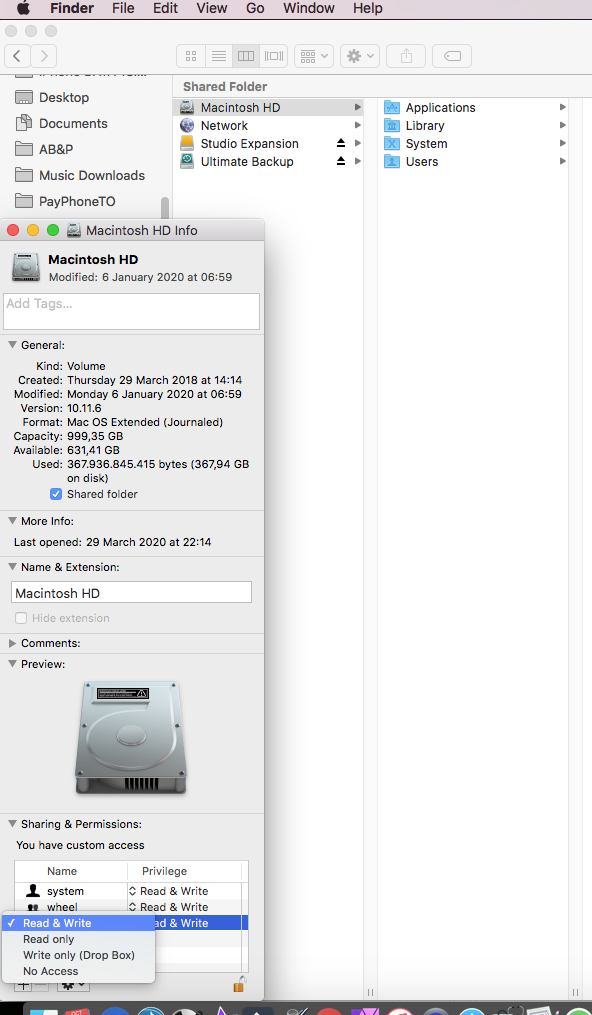The height and width of the screenshot is (1015, 592).
Task: Open the item arrangement dropdown
Action: pyautogui.click(x=314, y=56)
